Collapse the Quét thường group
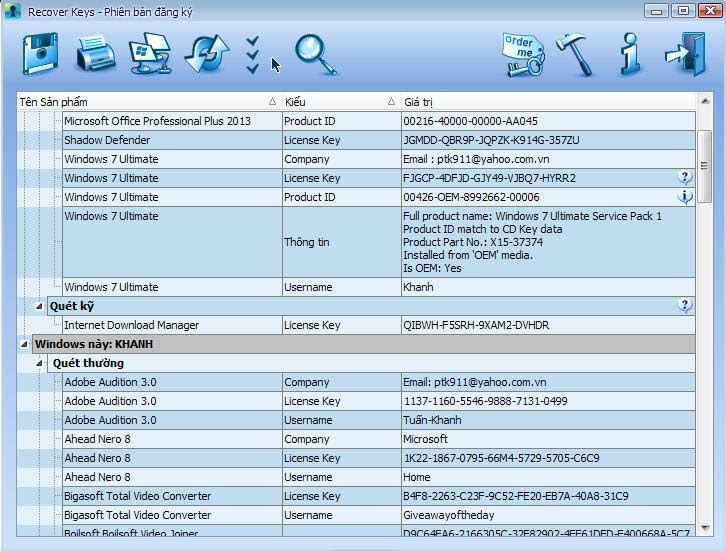 (x=39, y=363)
